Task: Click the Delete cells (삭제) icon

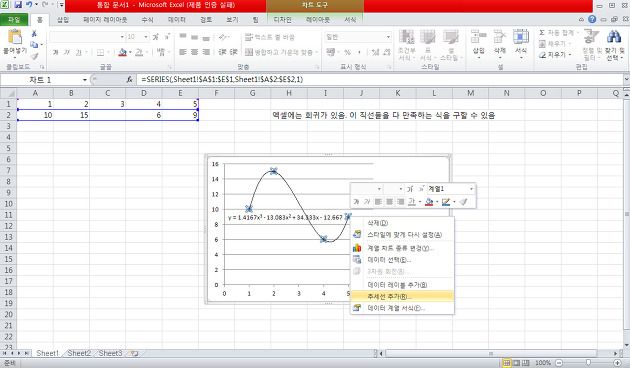Action: [x=499, y=37]
